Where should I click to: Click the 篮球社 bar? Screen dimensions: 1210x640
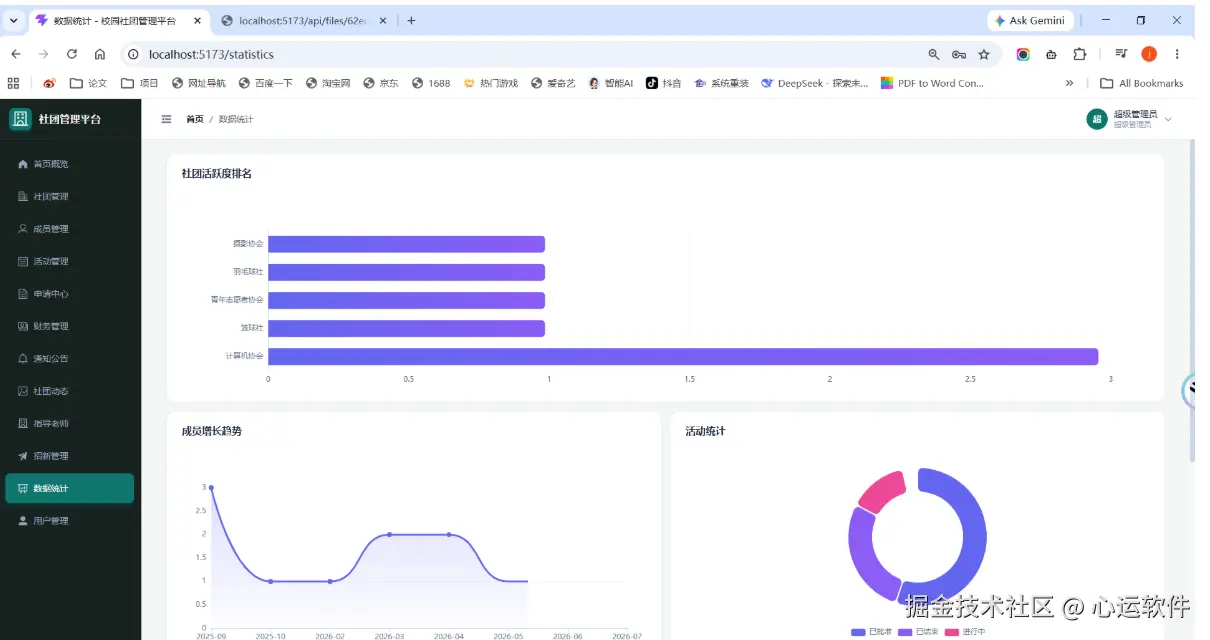point(406,328)
